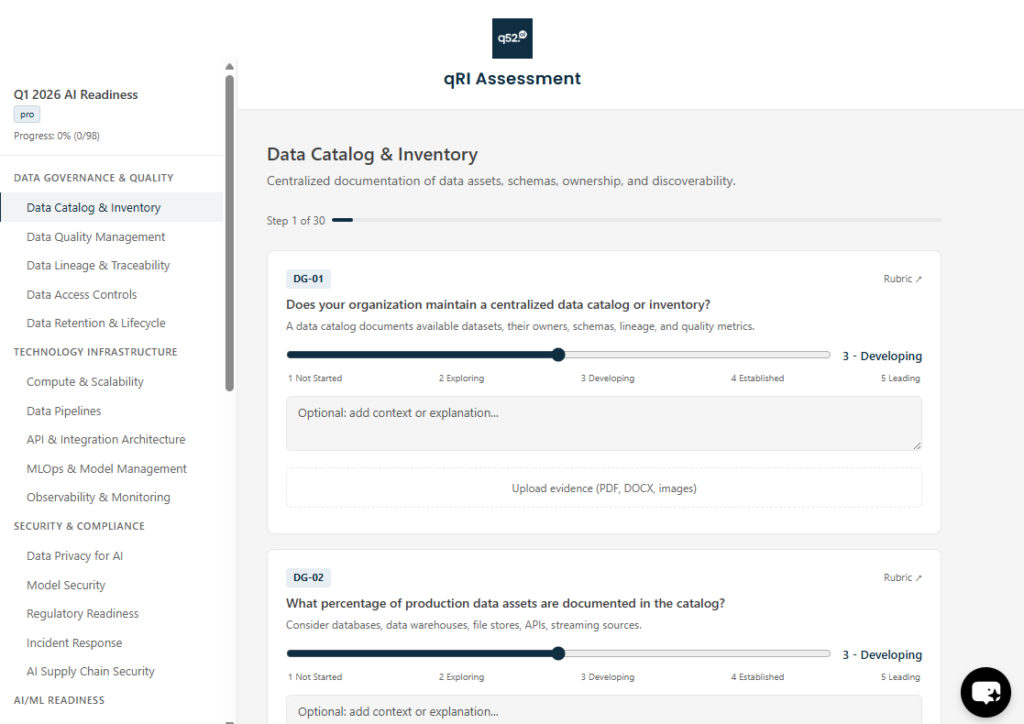This screenshot has height=724, width=1024.
Task: Click the 'AI/ML READINESS' heading
Action: click(59, 700)
